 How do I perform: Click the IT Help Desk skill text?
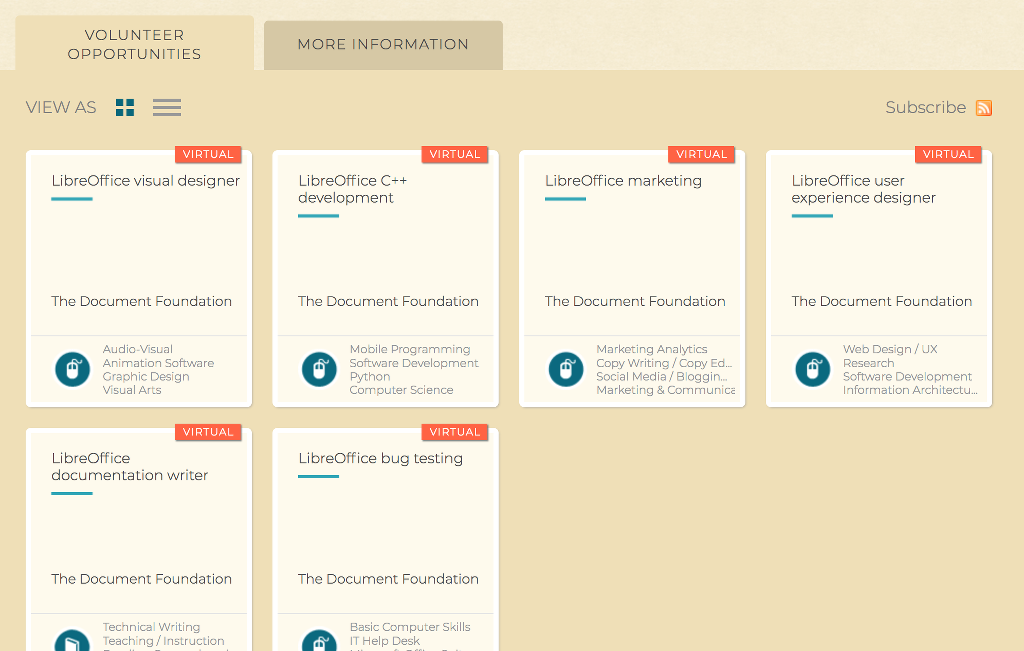point(385,641)
